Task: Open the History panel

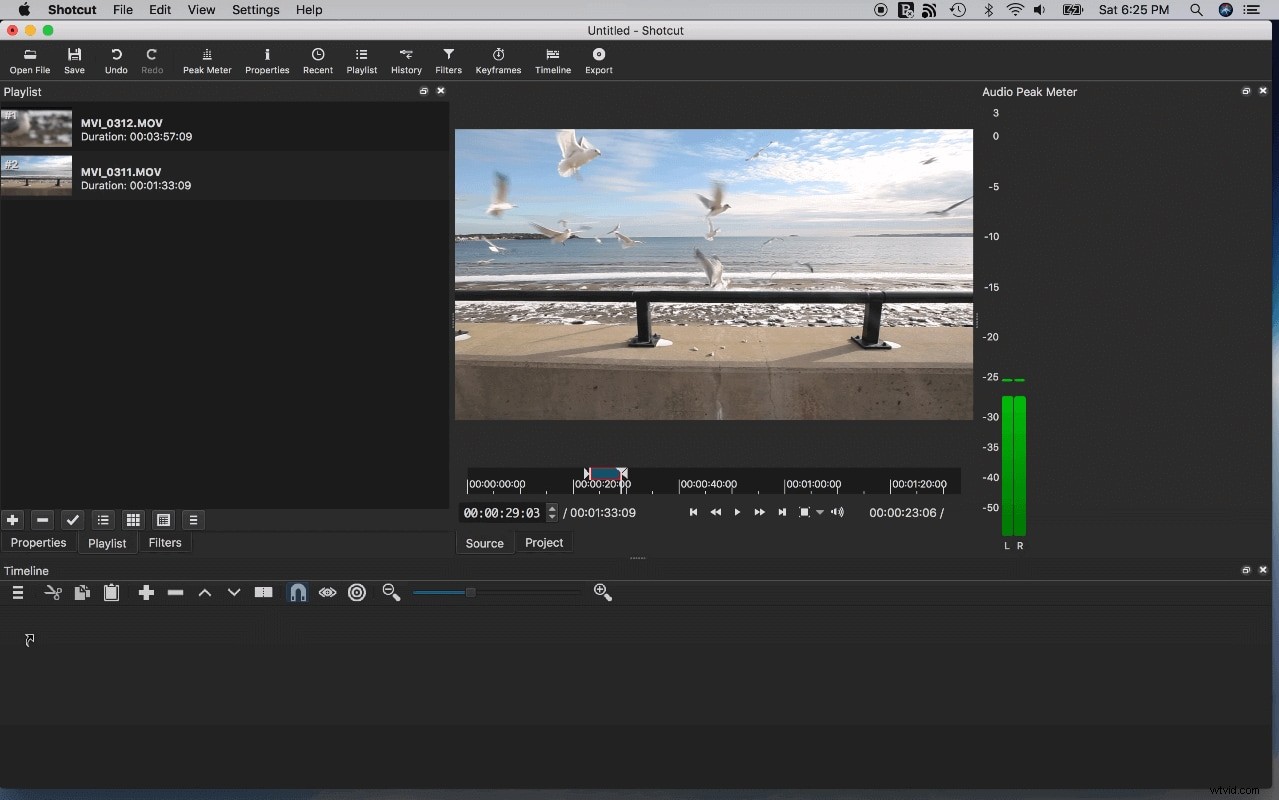Action: point(406,60)
